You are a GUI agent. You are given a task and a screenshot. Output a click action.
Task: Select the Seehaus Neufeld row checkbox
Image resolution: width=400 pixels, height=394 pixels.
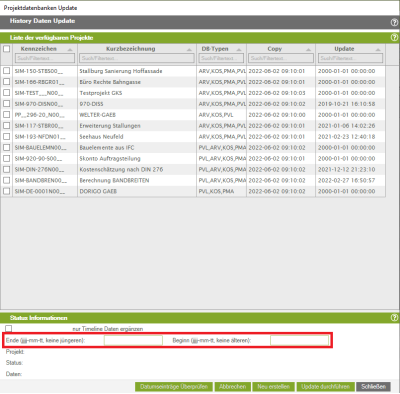click(x=7, y=136)
